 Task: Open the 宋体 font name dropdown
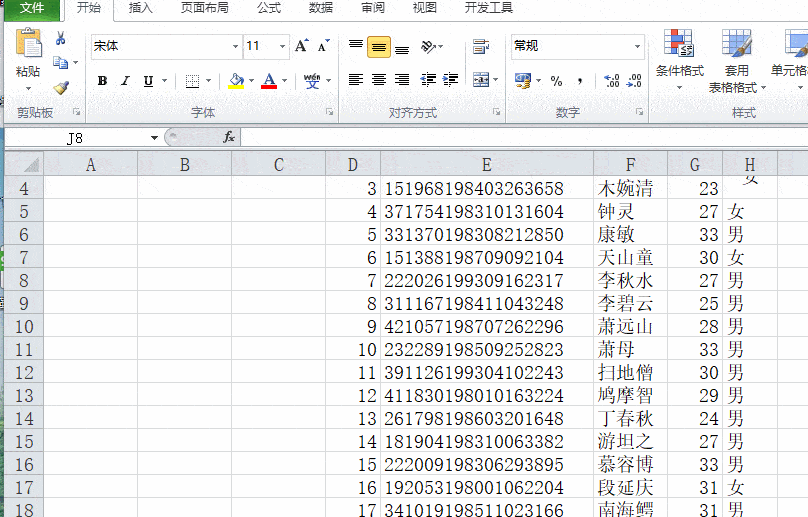[235, 46]
